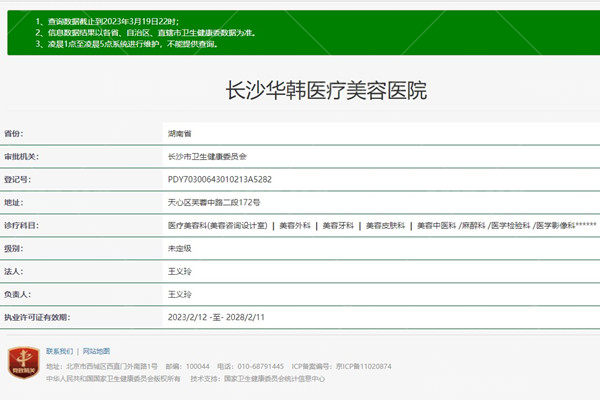This screenshot has width=600, height=400.
Task: Click 医疗美容科(美容咨询设计室) in departments
Action: [217, 225]
